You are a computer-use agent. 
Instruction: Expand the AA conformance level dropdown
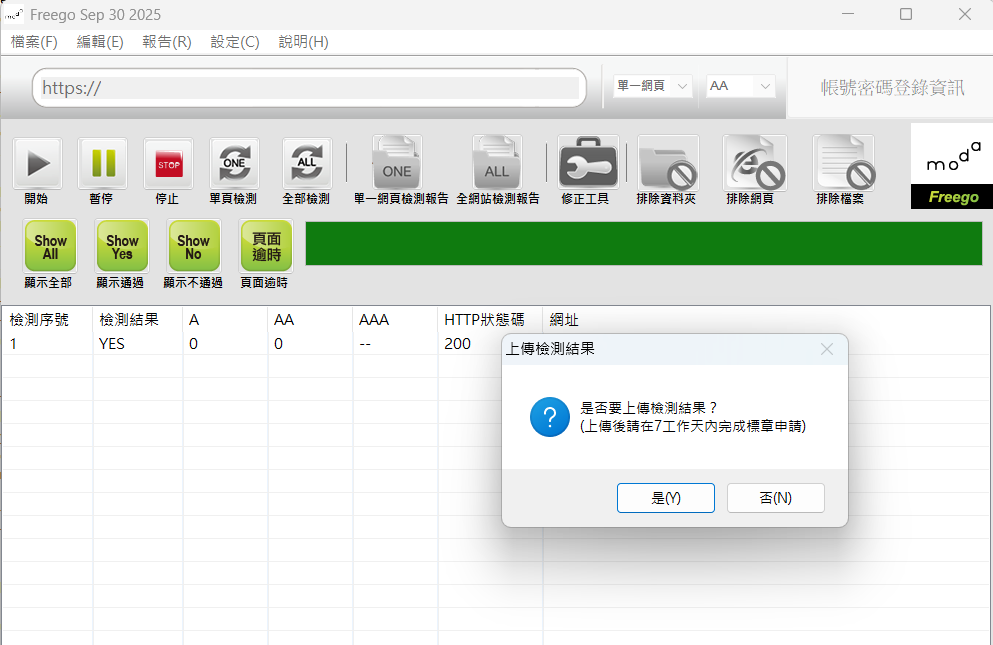[x=741, y=87]
